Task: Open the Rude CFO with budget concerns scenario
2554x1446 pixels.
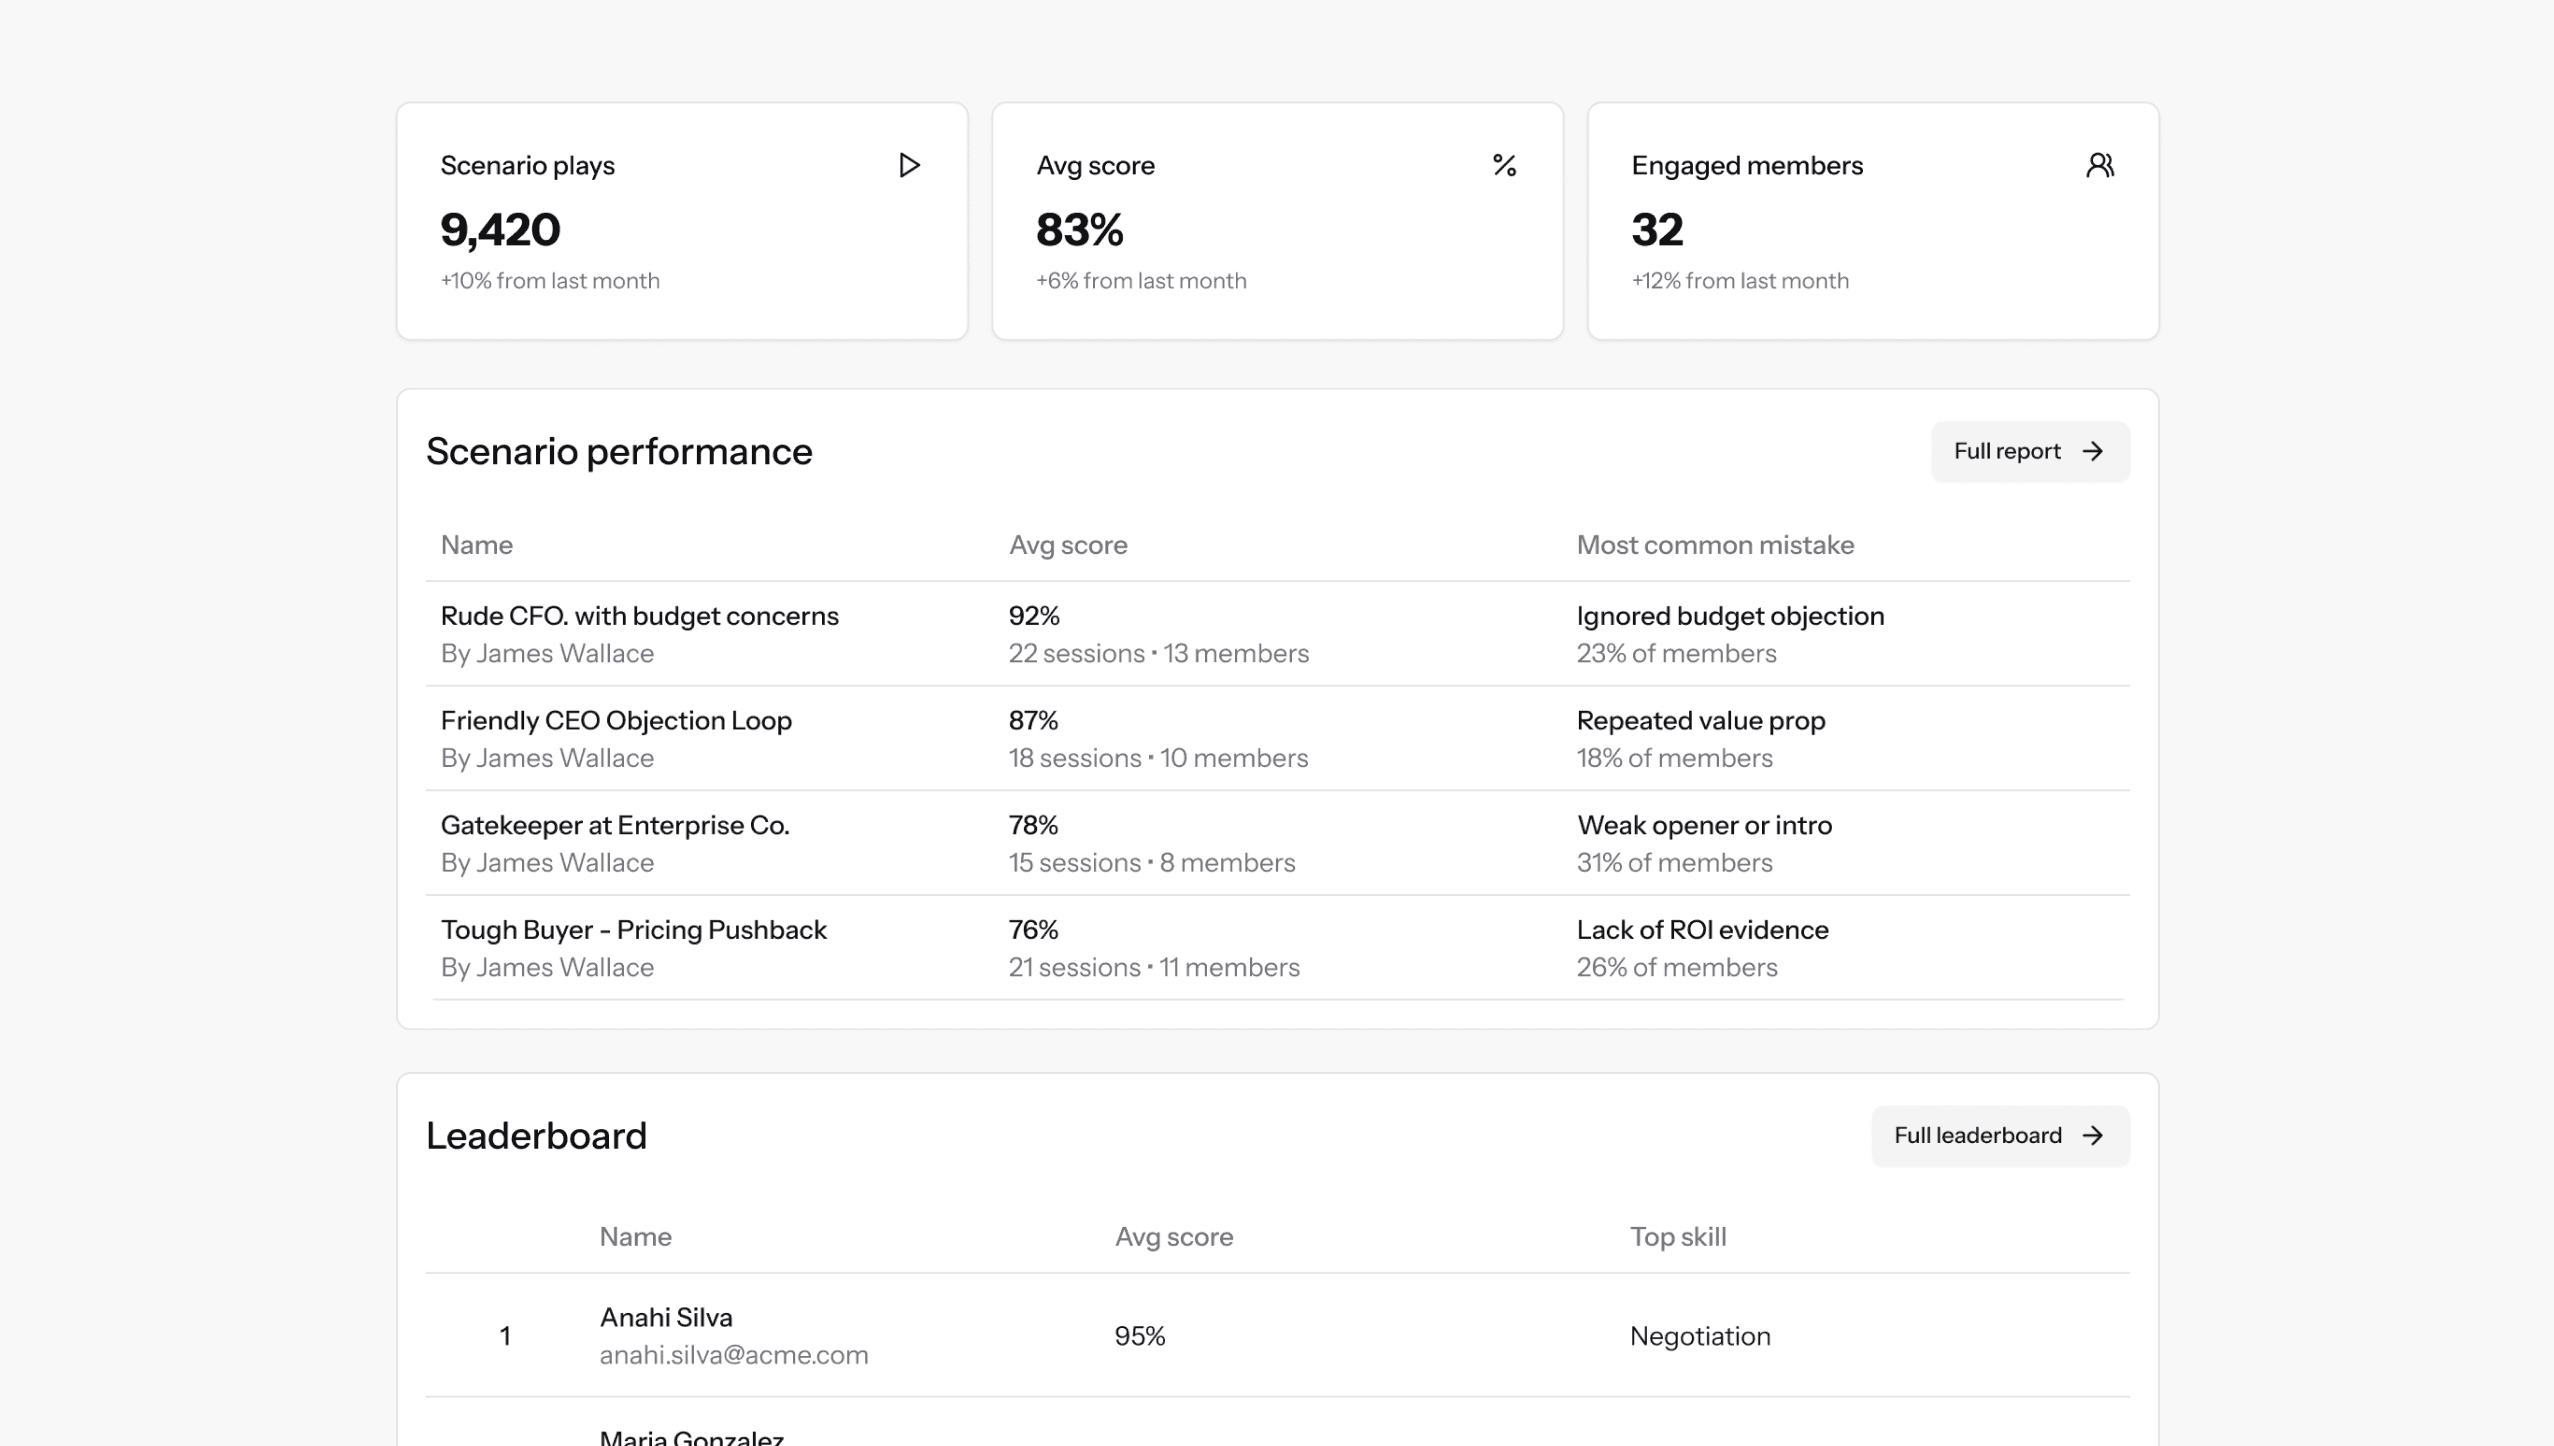Action: (x=639, y=616)
